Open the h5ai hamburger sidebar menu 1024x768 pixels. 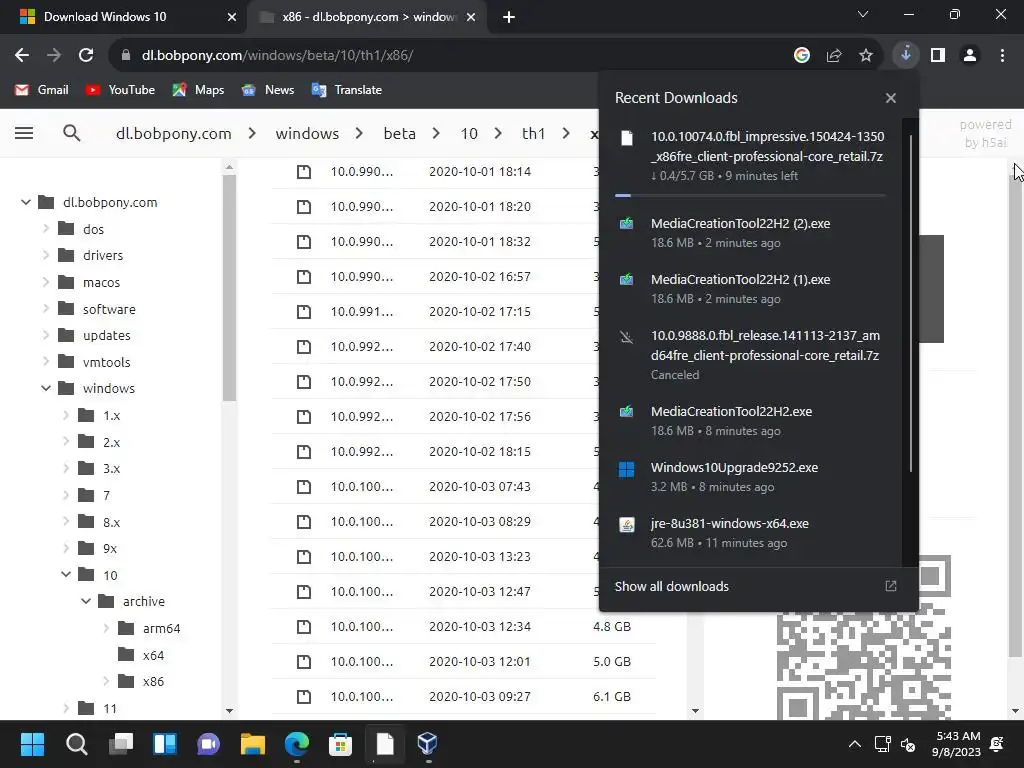pyautogui.click(x=24, y=133)
